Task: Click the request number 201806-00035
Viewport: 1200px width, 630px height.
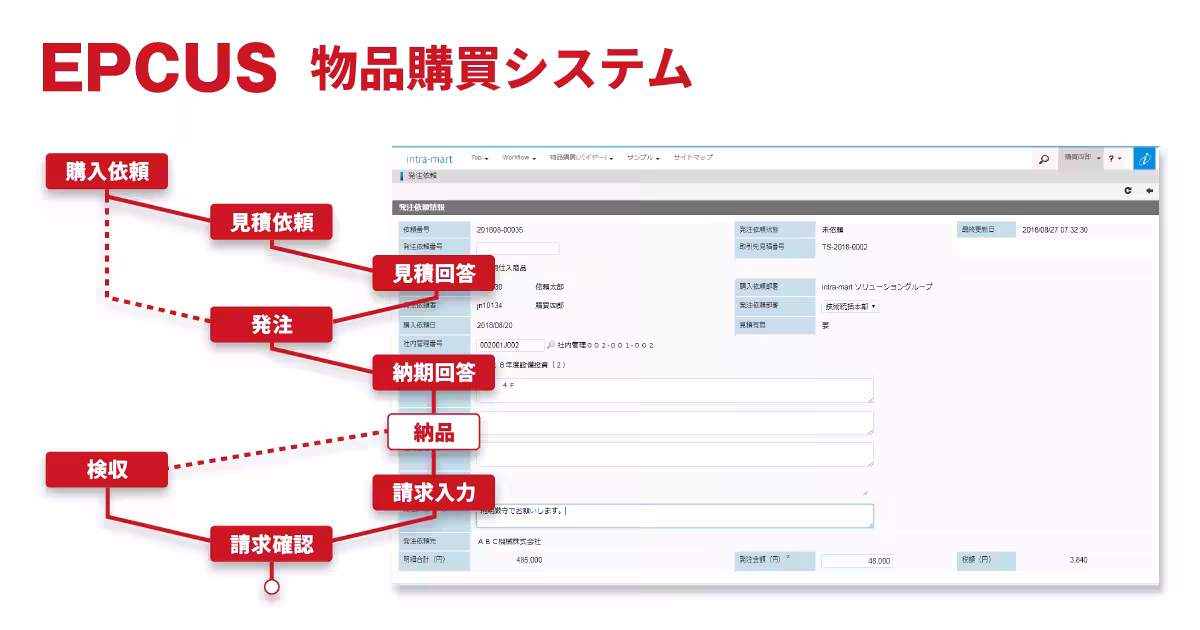Action: (500, 230)
